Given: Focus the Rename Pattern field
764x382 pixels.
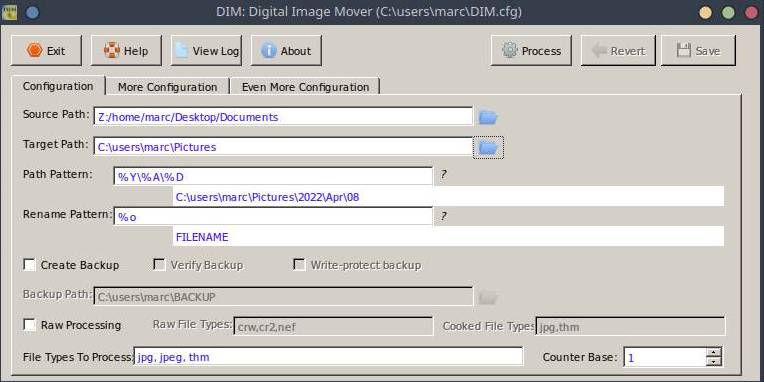Looking at the screenshot, I should coord(273,217).
